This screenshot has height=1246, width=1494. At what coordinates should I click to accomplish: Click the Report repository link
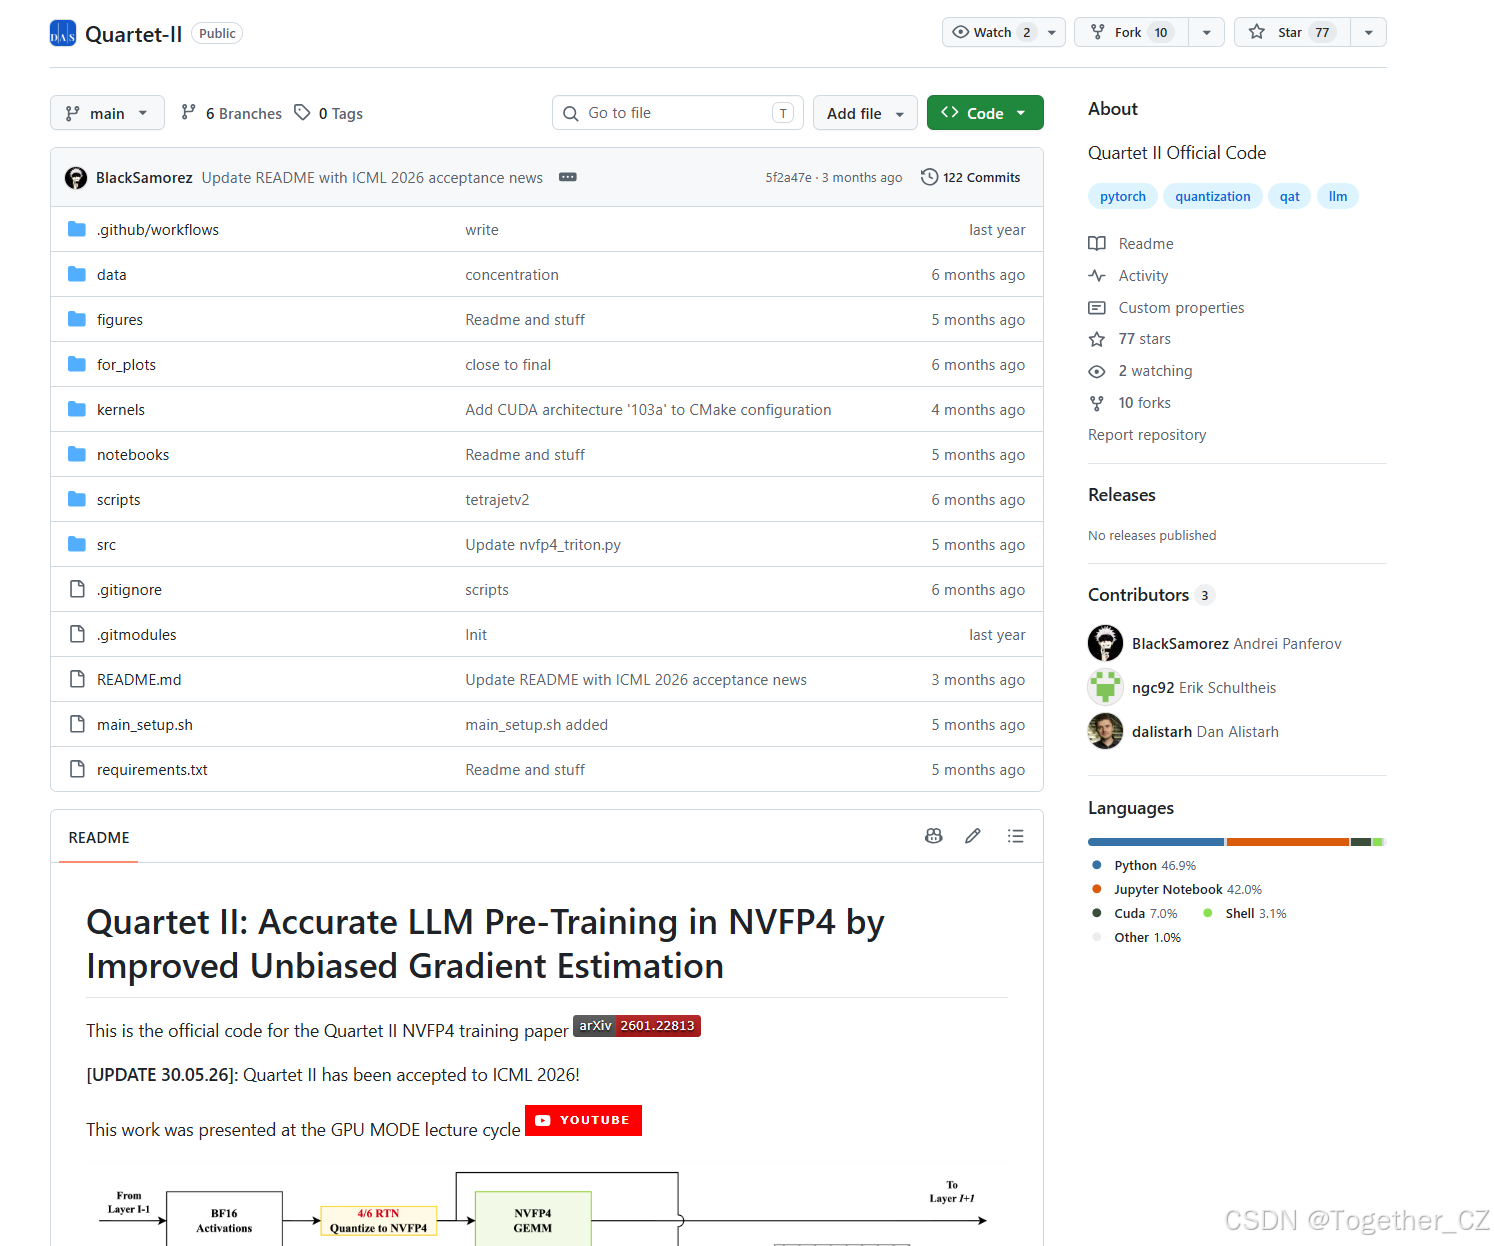point(1147,435)
